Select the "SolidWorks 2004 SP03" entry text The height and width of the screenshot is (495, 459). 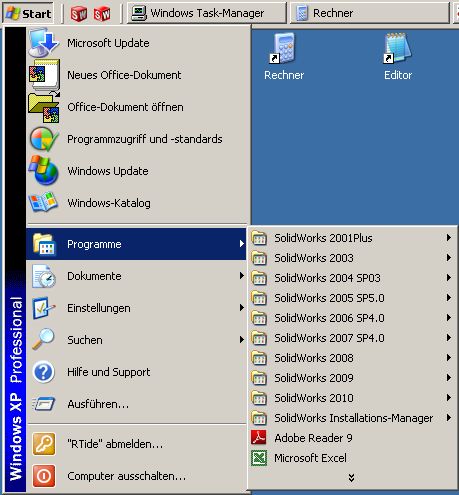coord(327,278)
